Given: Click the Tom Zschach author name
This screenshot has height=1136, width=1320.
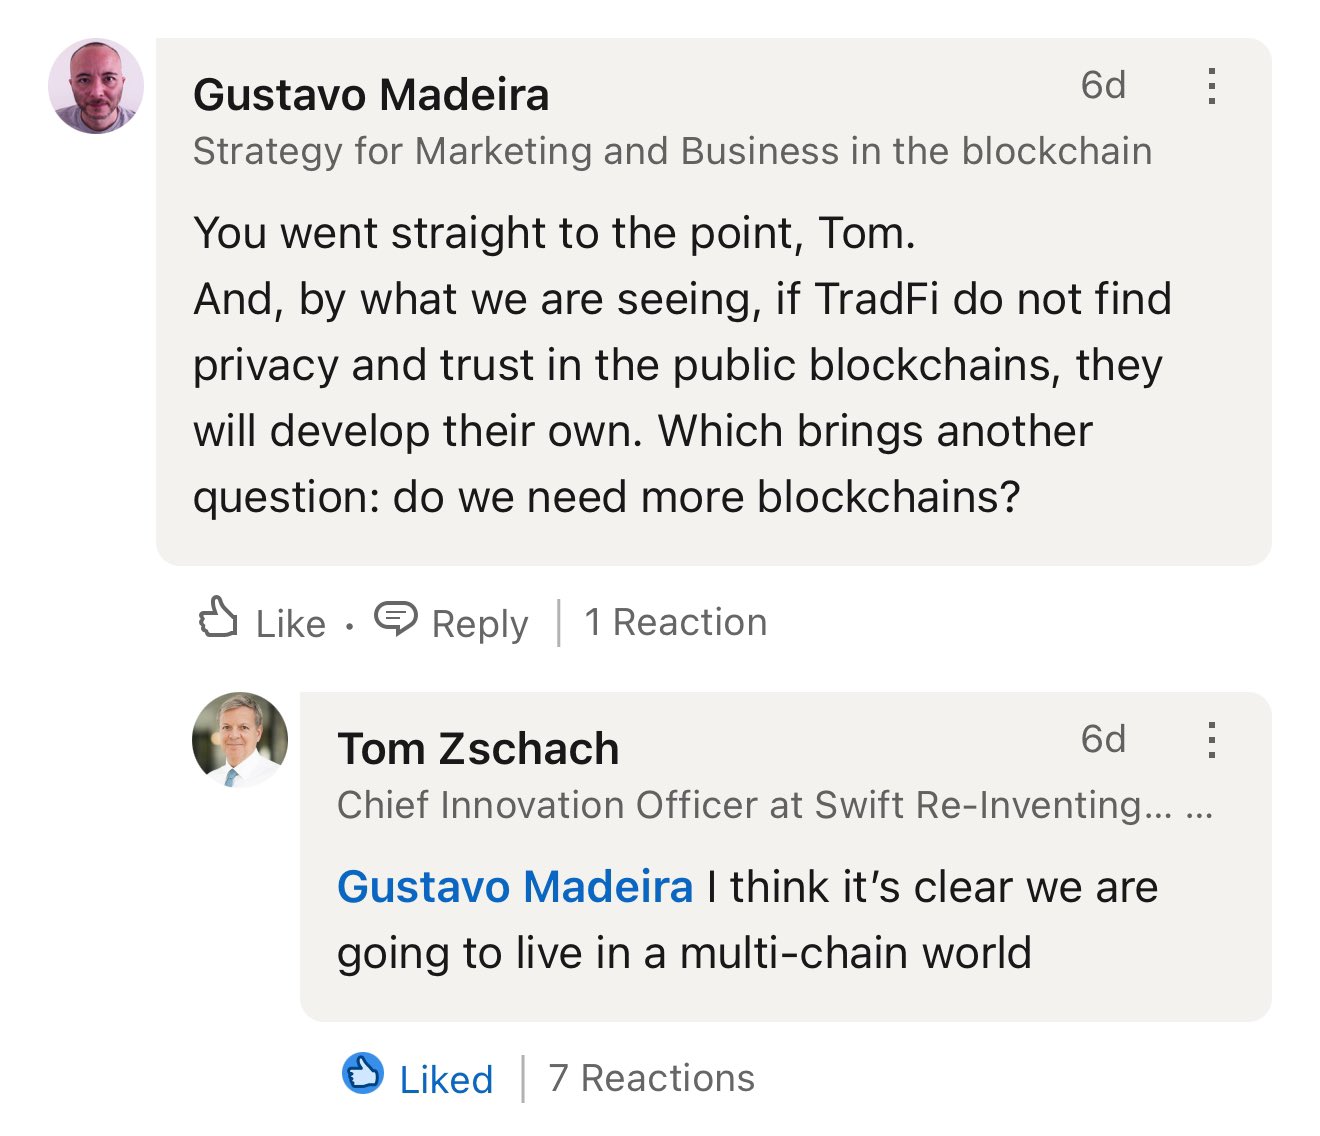Looking at the screenshot, I should coord(478,749).
